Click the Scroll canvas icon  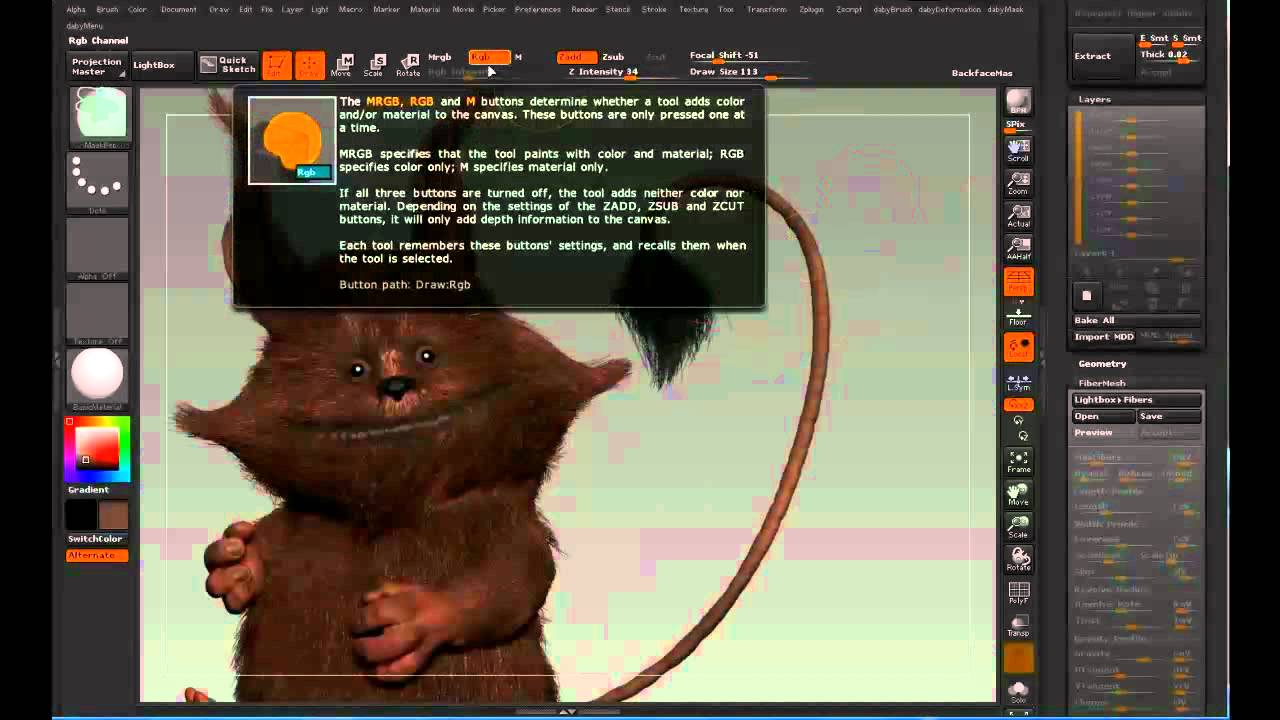point(1018,150)
